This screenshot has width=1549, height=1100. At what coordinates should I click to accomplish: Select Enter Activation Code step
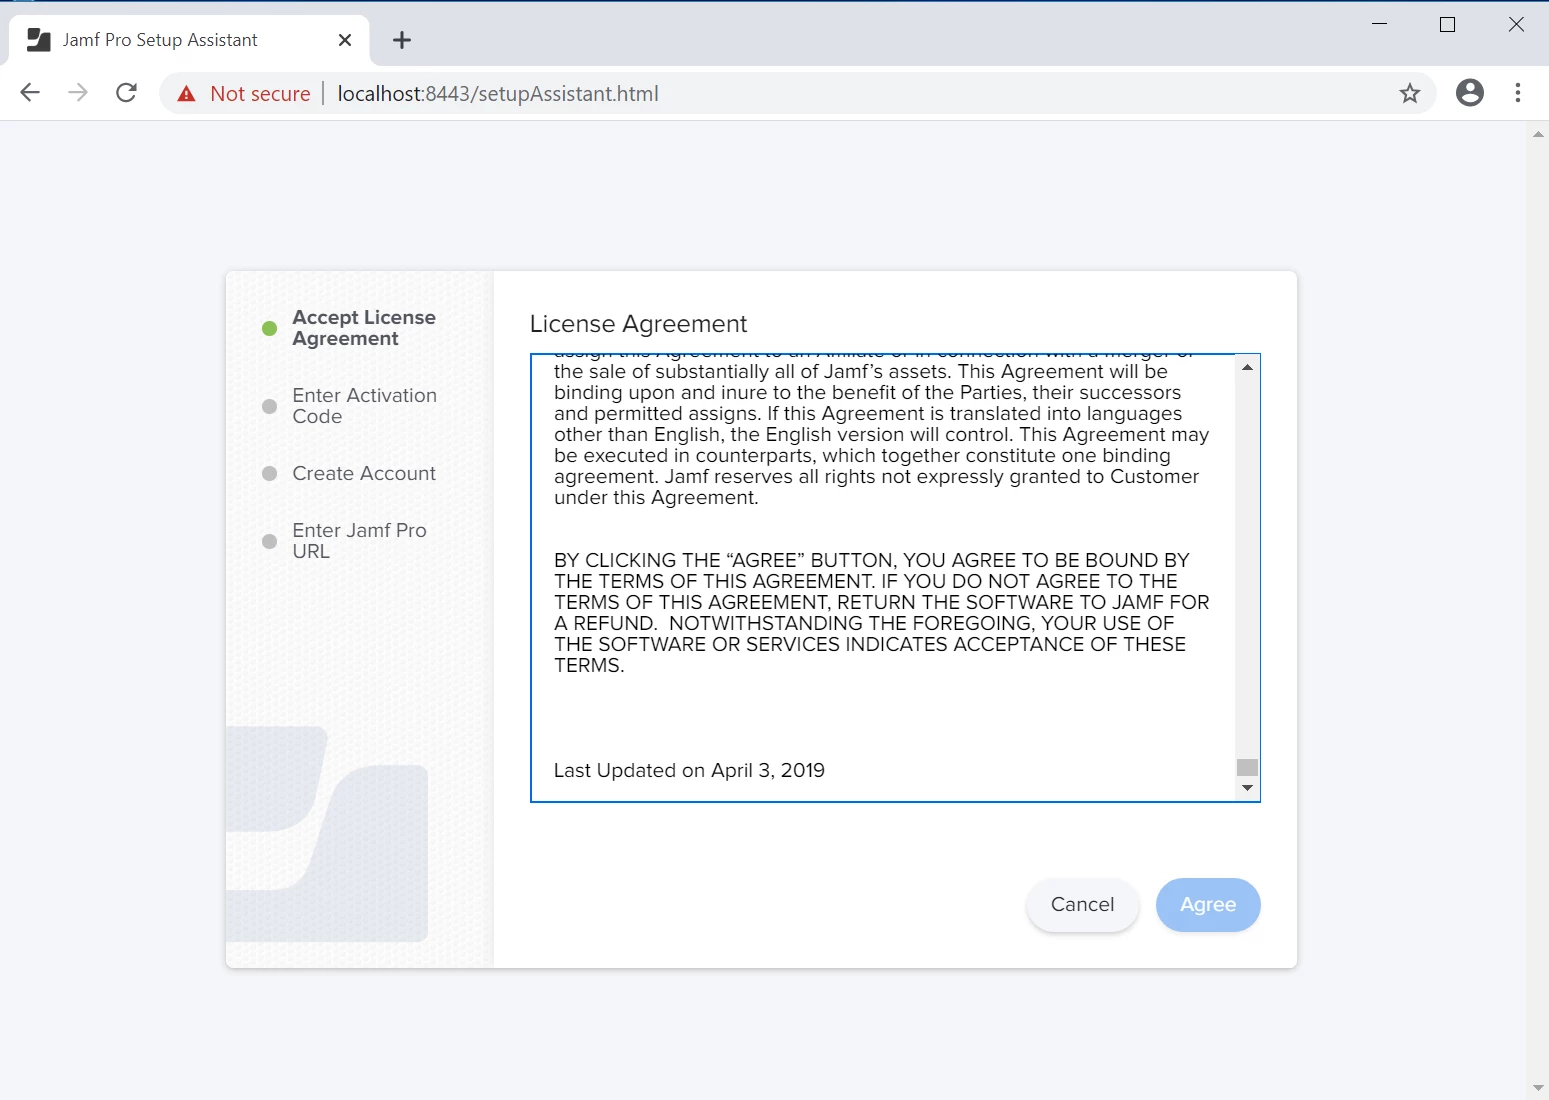364,406
